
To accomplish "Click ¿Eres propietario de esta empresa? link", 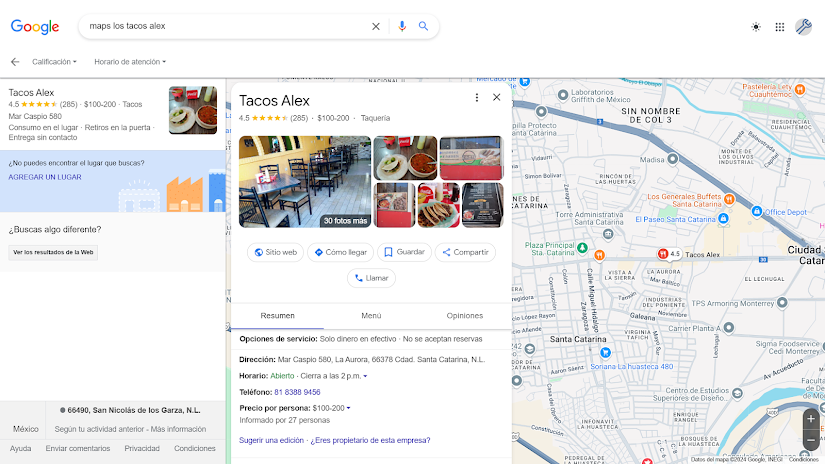I will [370, 440].
